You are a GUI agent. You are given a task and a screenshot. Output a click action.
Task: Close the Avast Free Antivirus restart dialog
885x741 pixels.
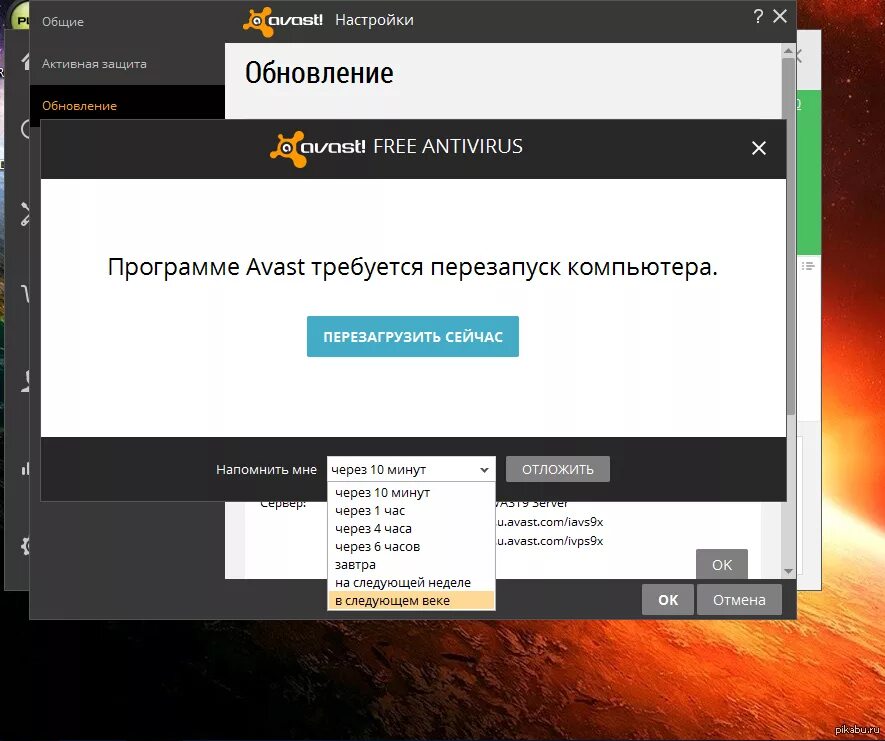pos(759,148)
